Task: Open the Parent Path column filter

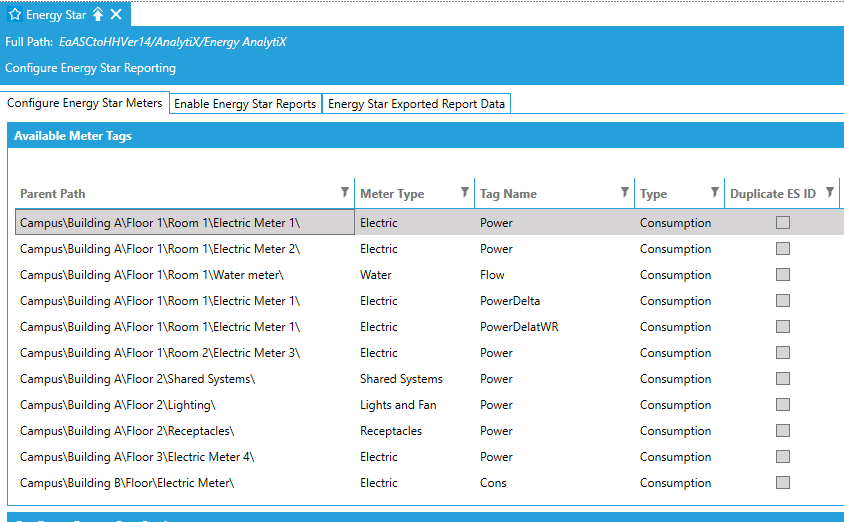Action: [x=345, y=192]
